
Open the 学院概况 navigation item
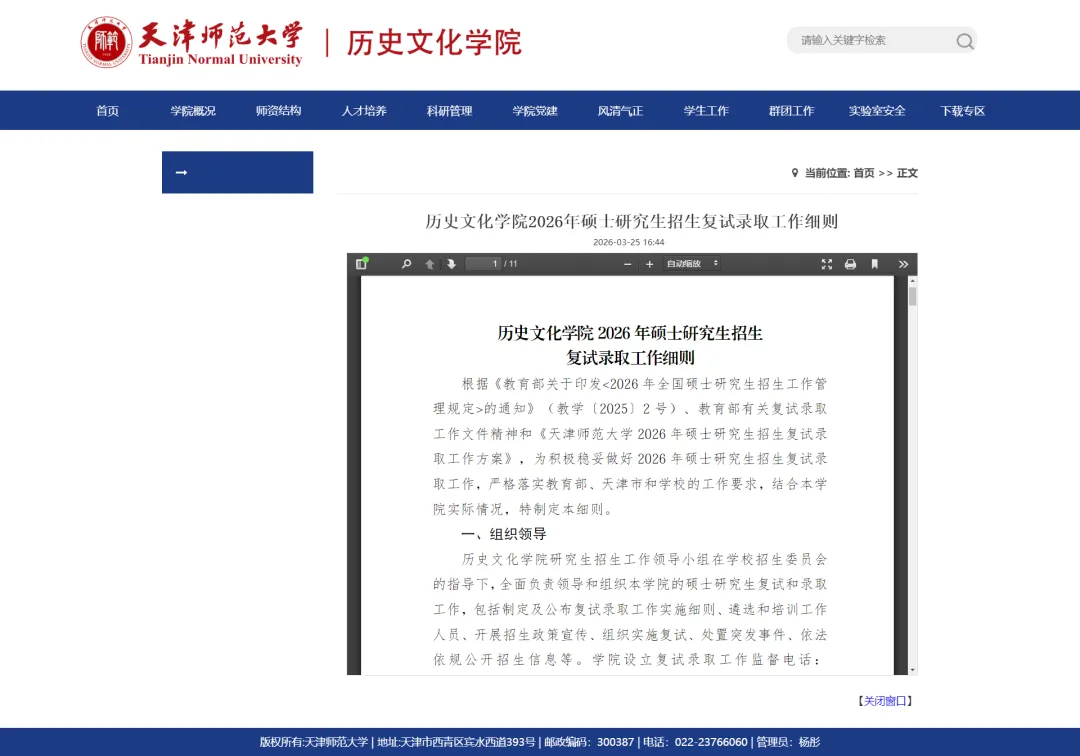[193, 111]
